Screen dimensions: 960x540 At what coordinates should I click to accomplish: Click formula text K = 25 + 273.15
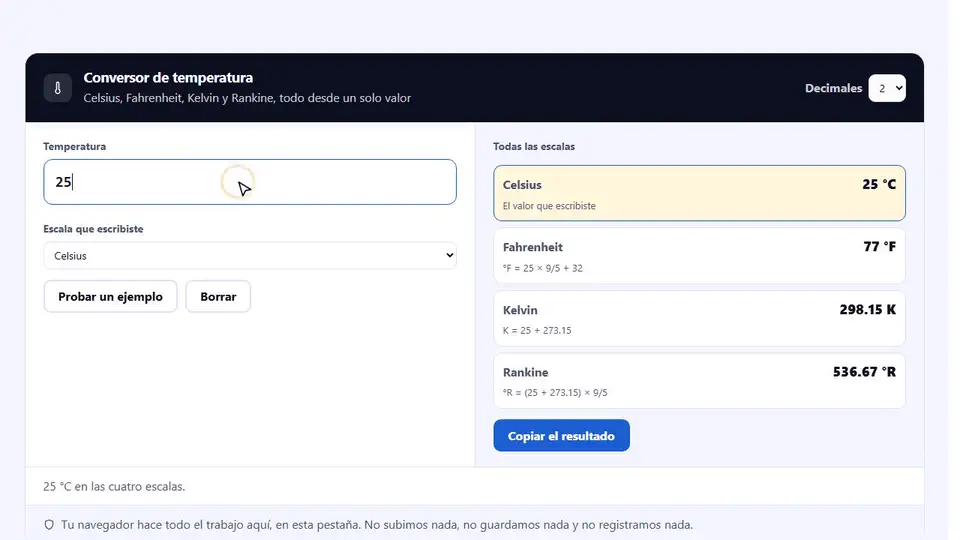(537, 331)
